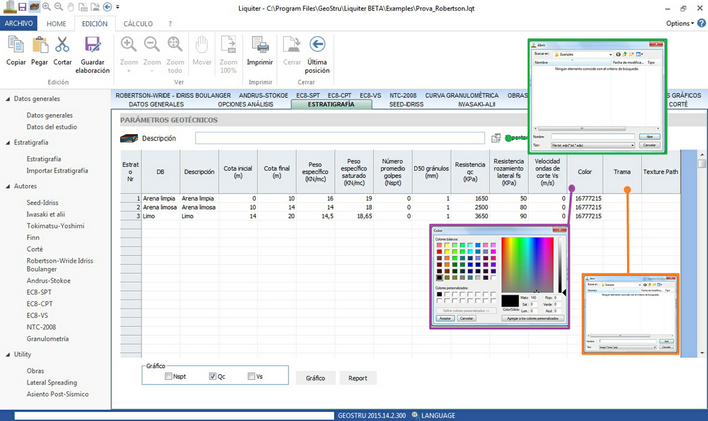Click the blue help question mark icon
Viewport: 708px width, 421px height.
pyautogui.click(x=701, y=23)
